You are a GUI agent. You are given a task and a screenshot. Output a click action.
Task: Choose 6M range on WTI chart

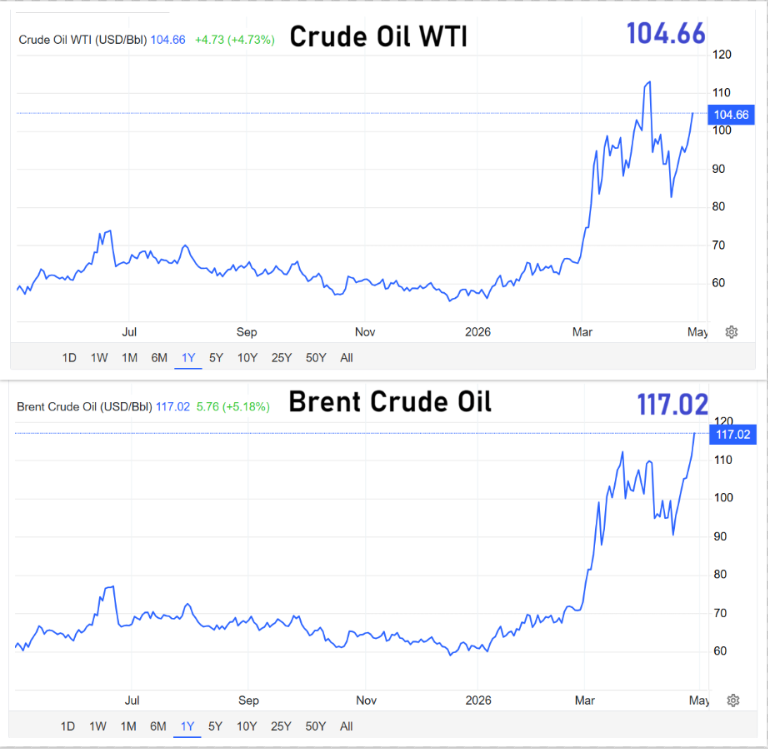[x=158, y=357]
